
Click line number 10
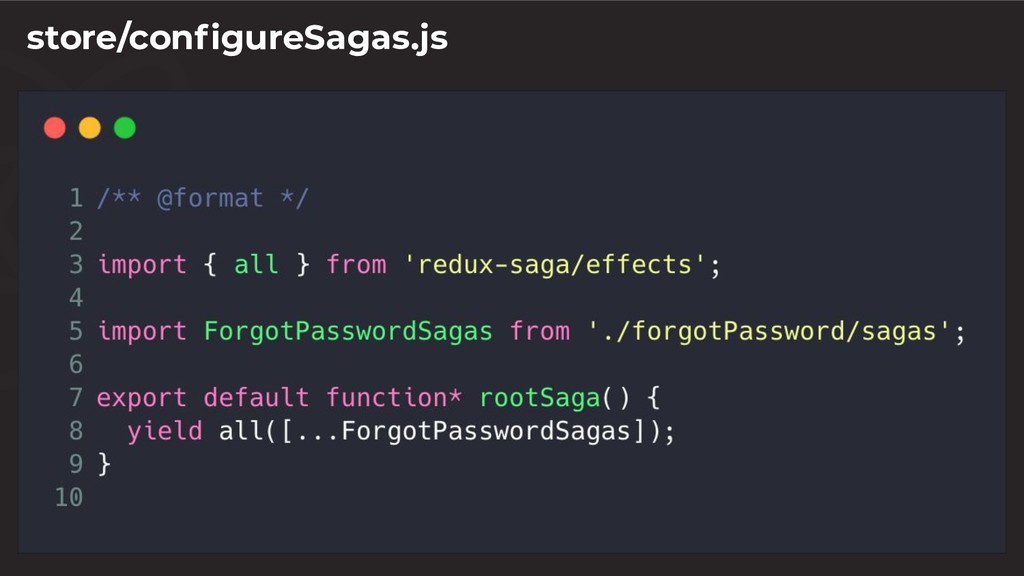point(69,498)
